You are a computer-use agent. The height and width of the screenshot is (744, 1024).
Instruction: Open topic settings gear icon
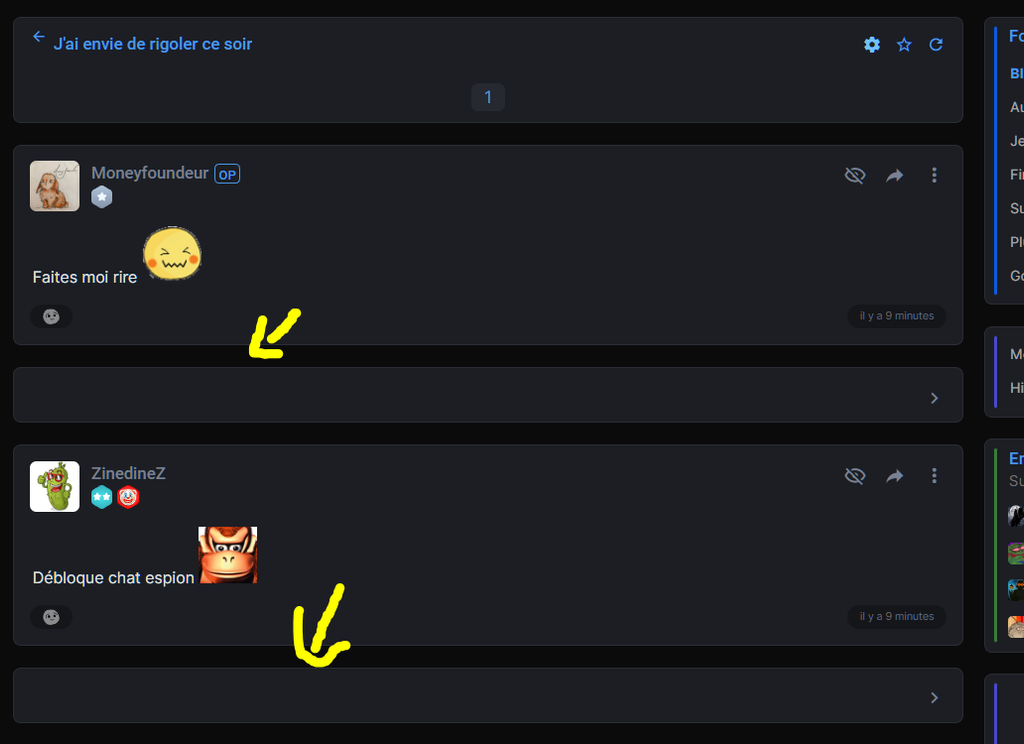pos(872,45)
